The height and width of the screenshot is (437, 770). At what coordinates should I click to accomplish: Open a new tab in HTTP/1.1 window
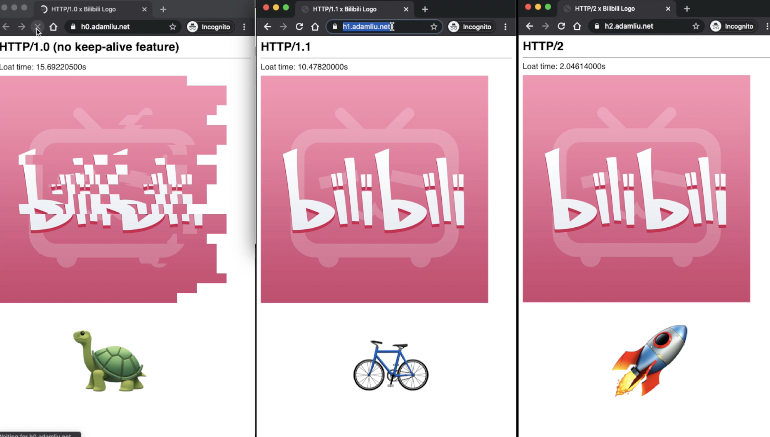click(425, 9)
